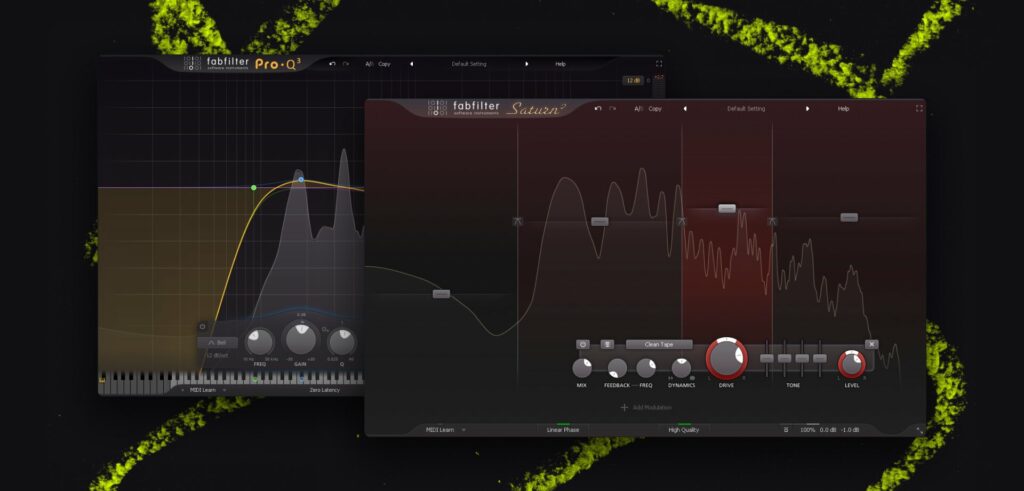Image resolution: width=1024 pixels, height=491 pixels.
Task: Click the Saturn resize corner handle
Action: pos(920,430)
